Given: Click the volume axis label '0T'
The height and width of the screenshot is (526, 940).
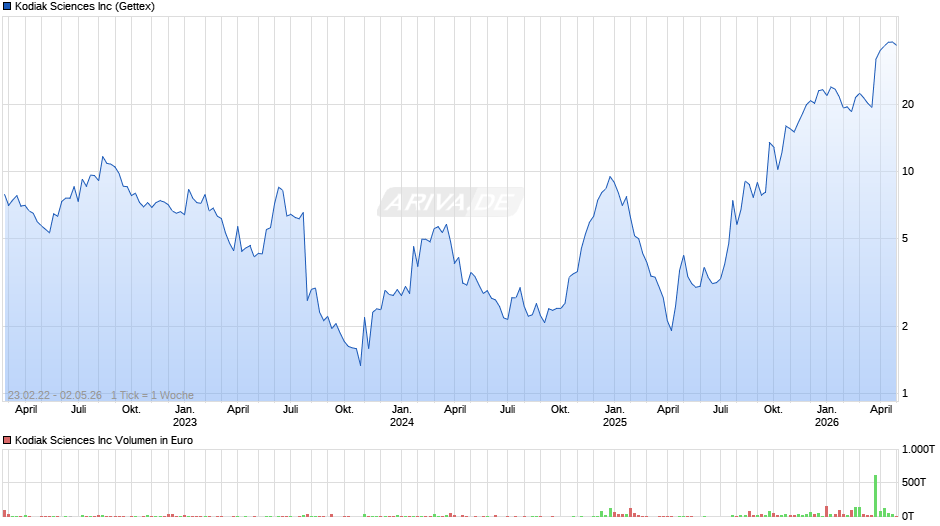Looking at the screenshot, I should point(908,516).
